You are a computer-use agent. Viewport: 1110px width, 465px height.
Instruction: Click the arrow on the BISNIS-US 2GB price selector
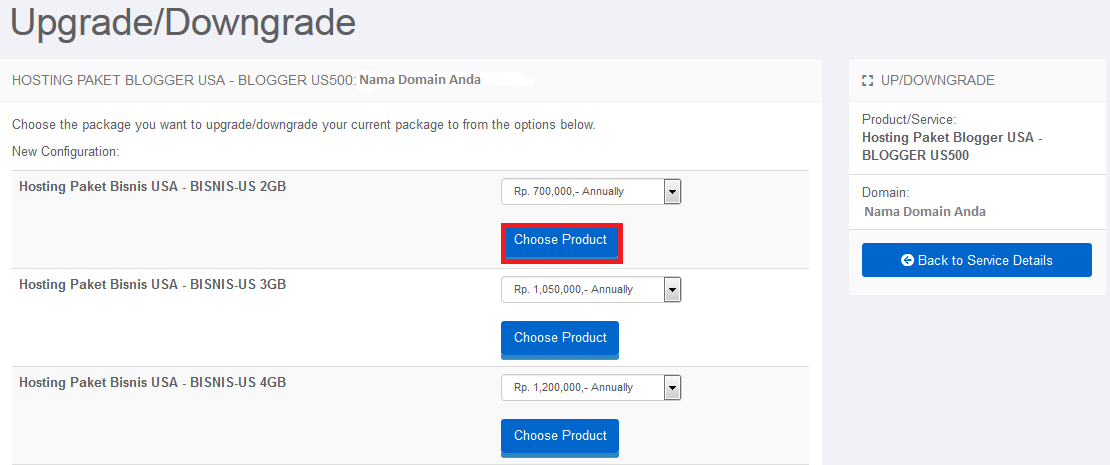673,191
